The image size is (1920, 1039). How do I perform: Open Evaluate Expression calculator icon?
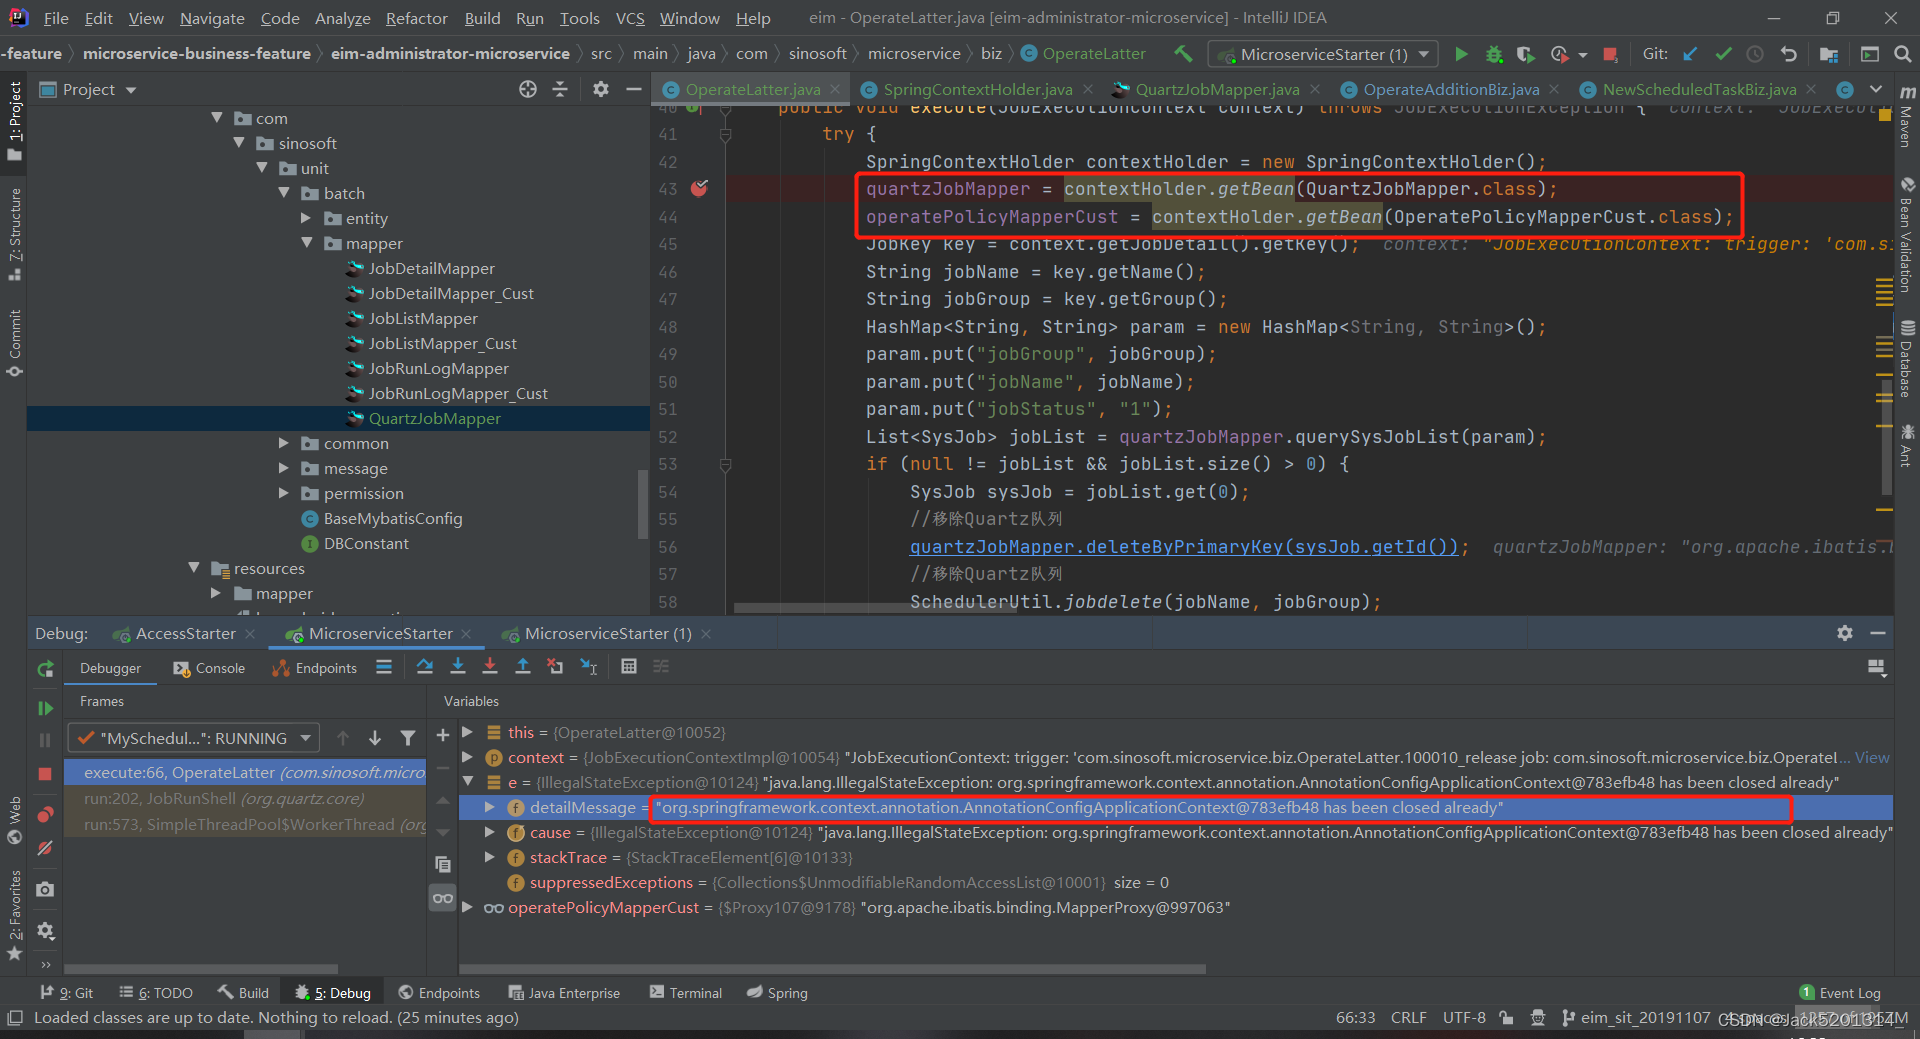pyautogui.click(x=629, y=667)
